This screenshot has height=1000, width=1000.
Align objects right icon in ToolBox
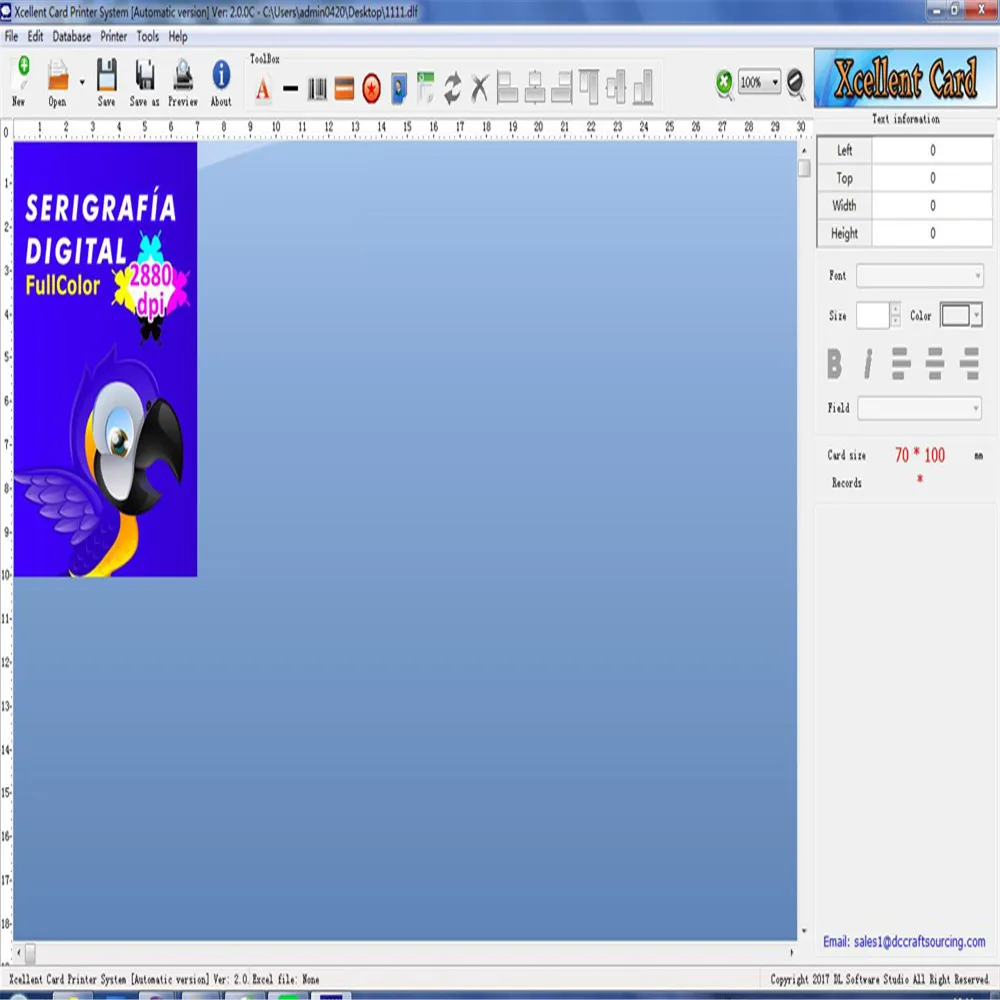(562, 87)
